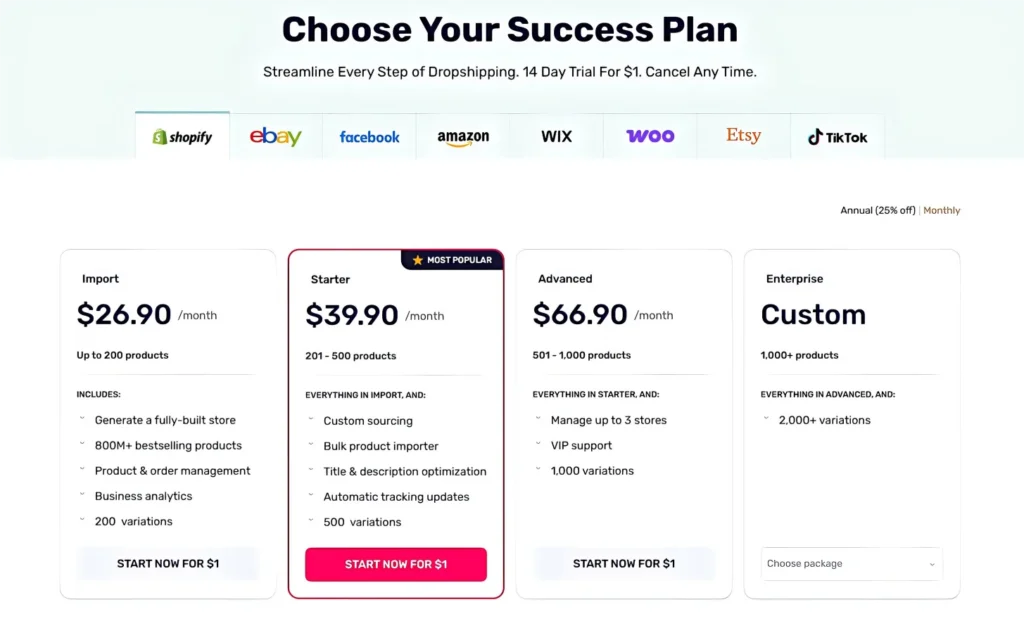Image resolution: width=1024 pixels, height=640 pixels.
Task: Choose the eBay logo tab
Action: (276, 137)
